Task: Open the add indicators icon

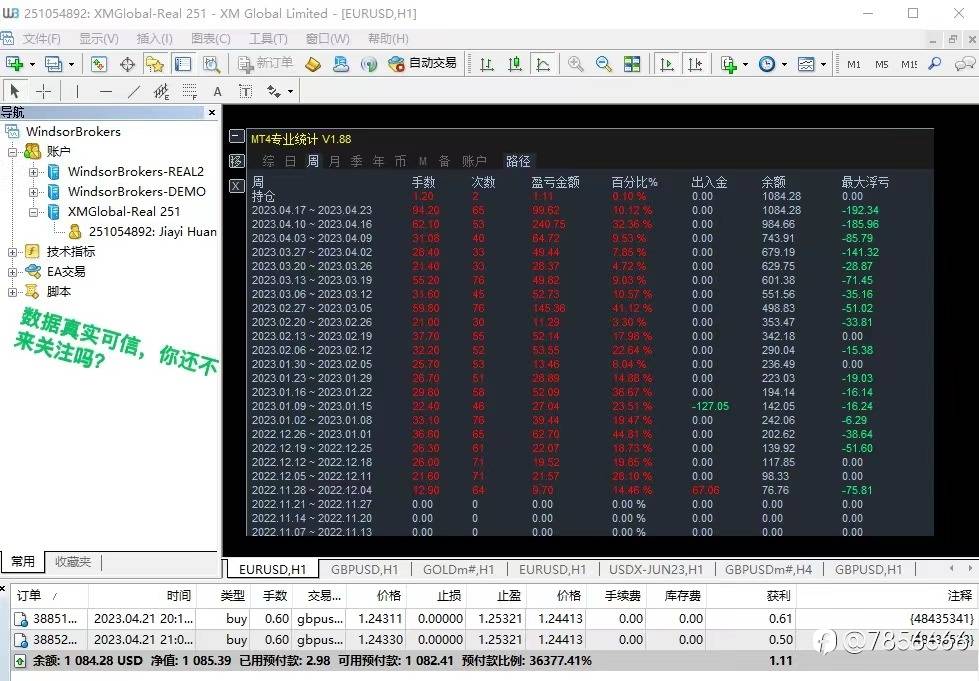Action: coord(728,64)
